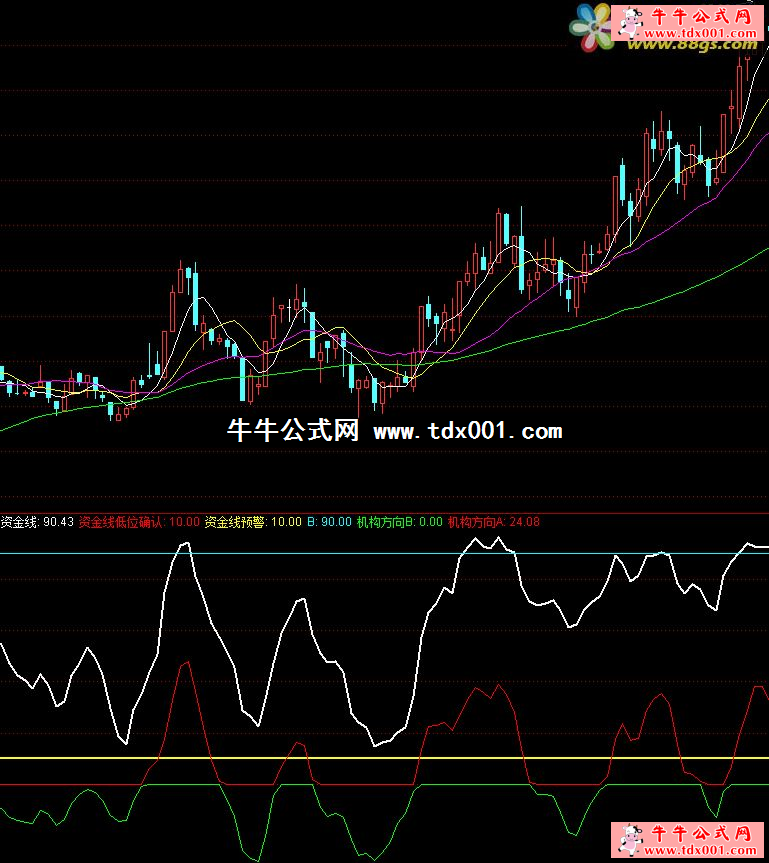
Task: Click the colorful pinwheel flower logo
Action: [592, 25]
